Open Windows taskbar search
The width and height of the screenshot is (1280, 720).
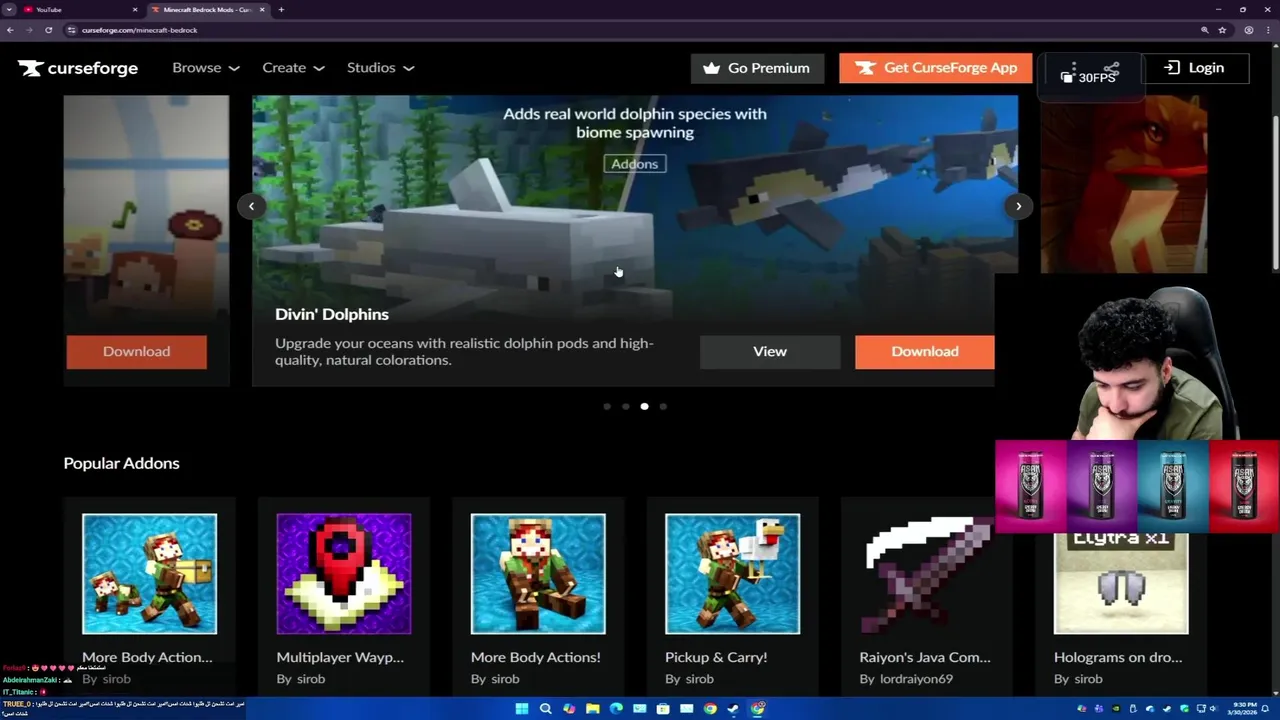pyautogui.click(x=546, y=709)
